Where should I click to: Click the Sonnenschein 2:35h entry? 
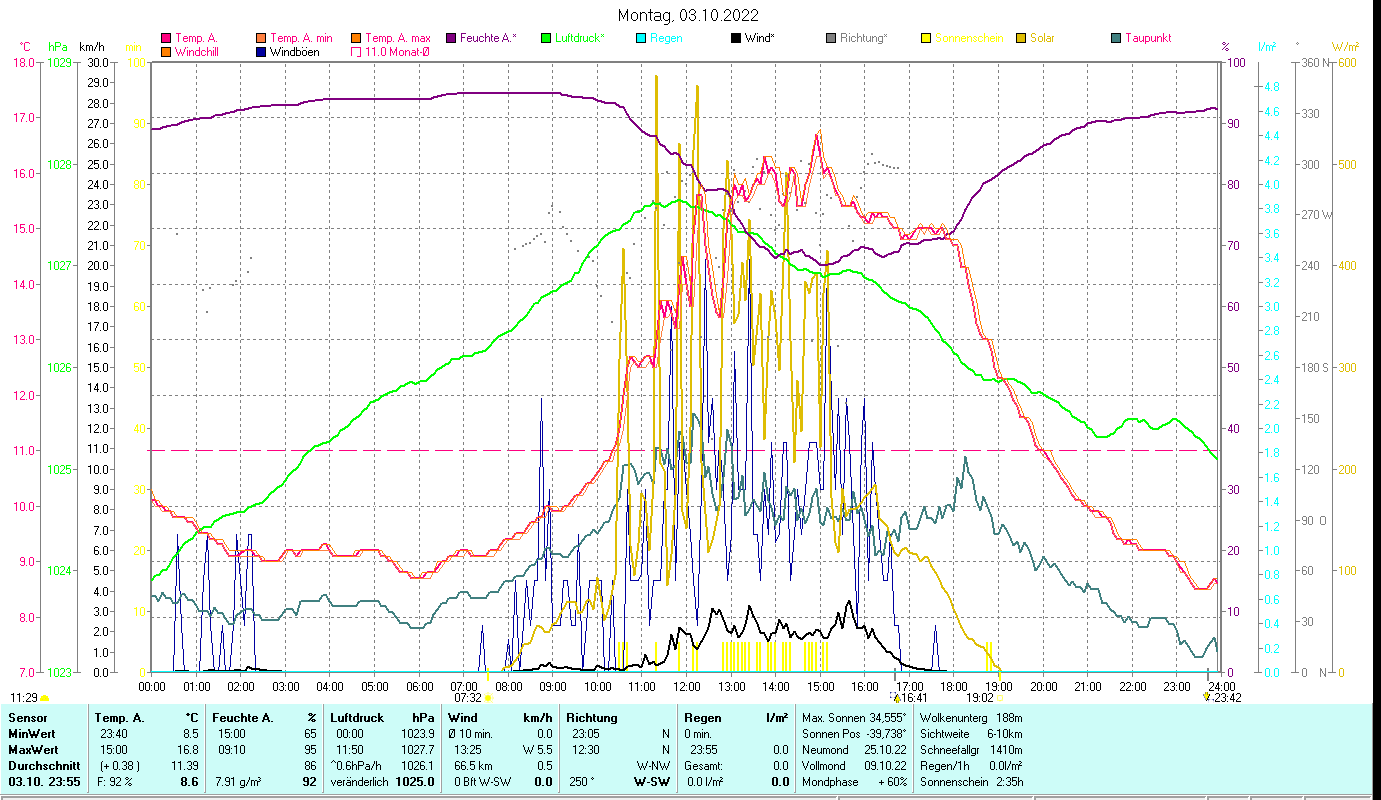pyautogui.click(x=972, y=782)
